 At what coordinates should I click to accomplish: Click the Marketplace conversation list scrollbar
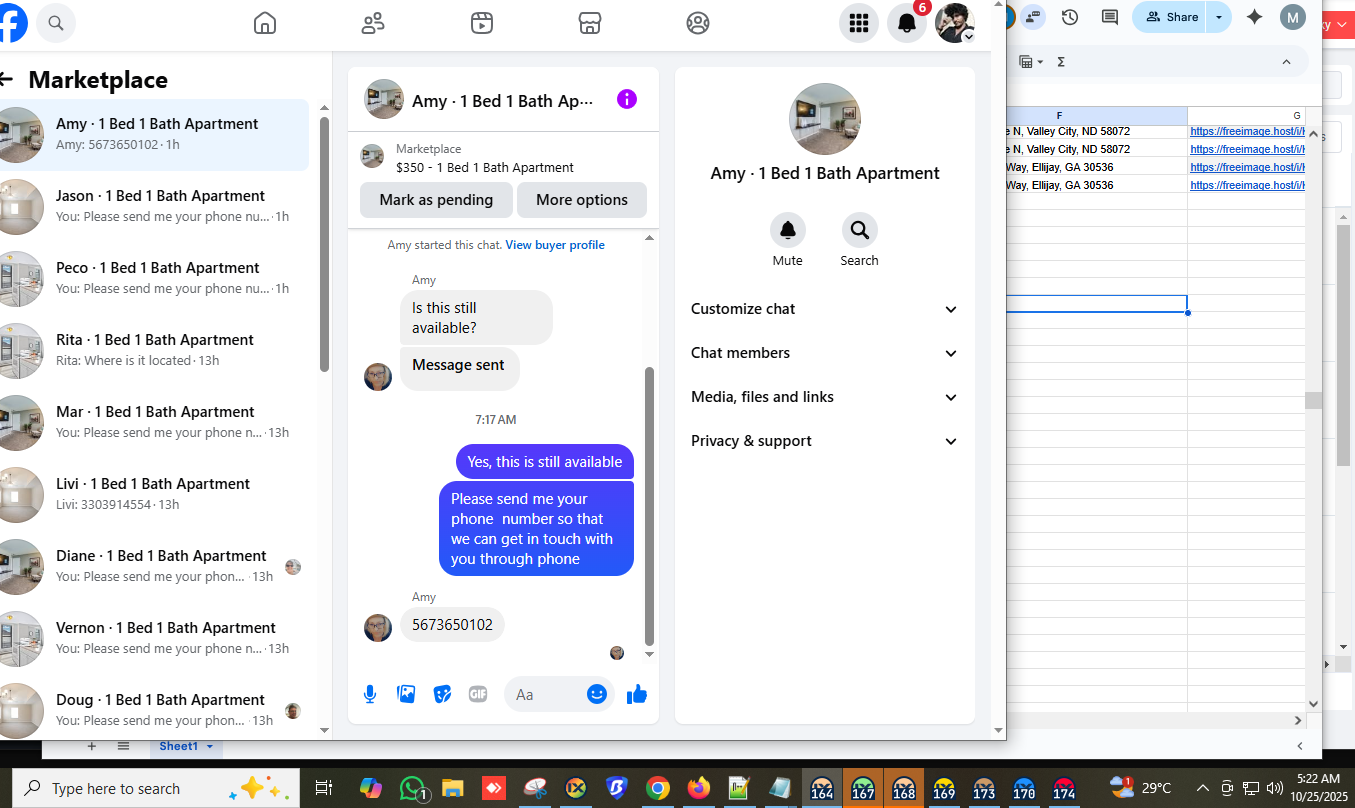point(324,245)
